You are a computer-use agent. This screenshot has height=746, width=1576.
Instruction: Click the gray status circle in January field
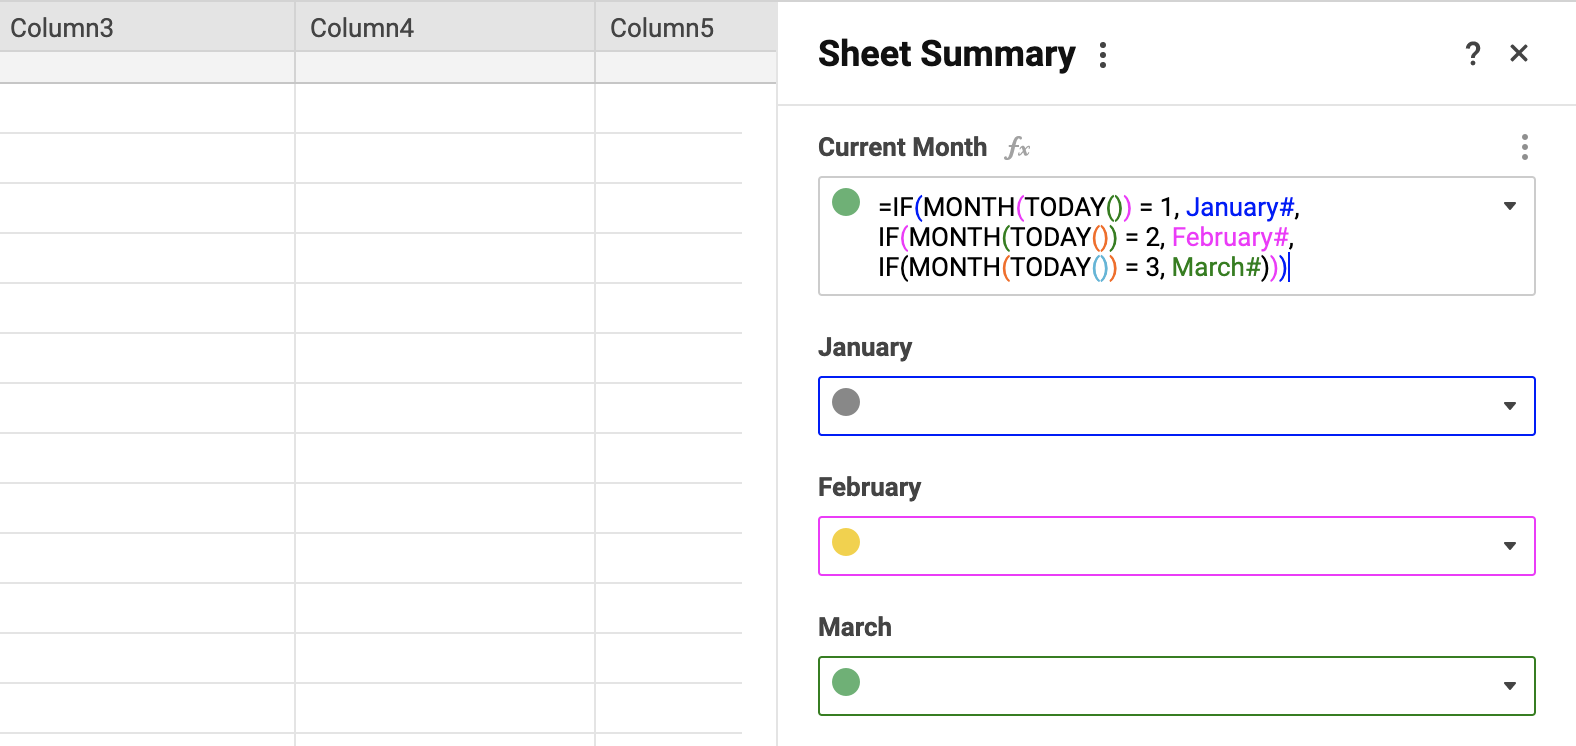pyautogui.click(x=846, y=403)
